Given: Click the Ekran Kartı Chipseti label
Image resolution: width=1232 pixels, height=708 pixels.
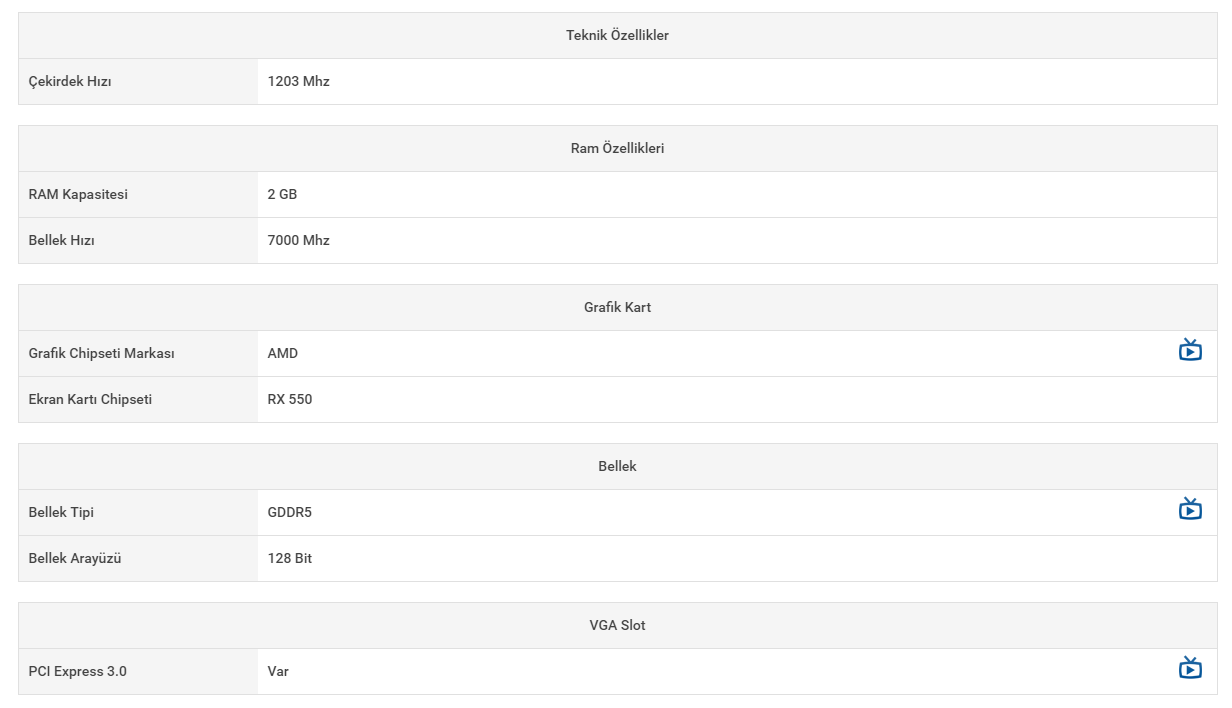Looking at the screenshot, I should 91,399.
